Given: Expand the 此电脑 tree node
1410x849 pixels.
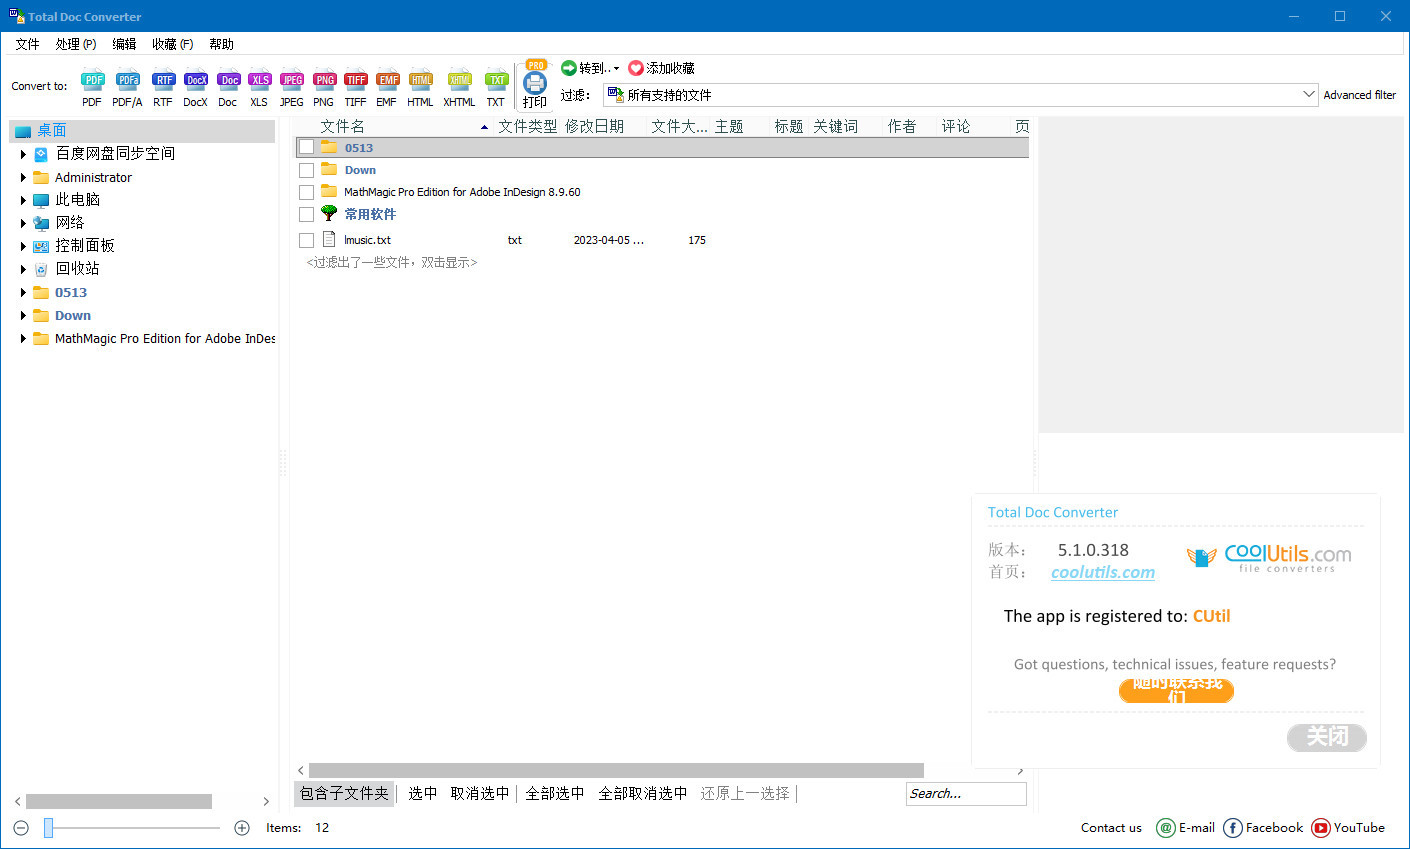Looking at the screenshot, I should coord(24,199).
